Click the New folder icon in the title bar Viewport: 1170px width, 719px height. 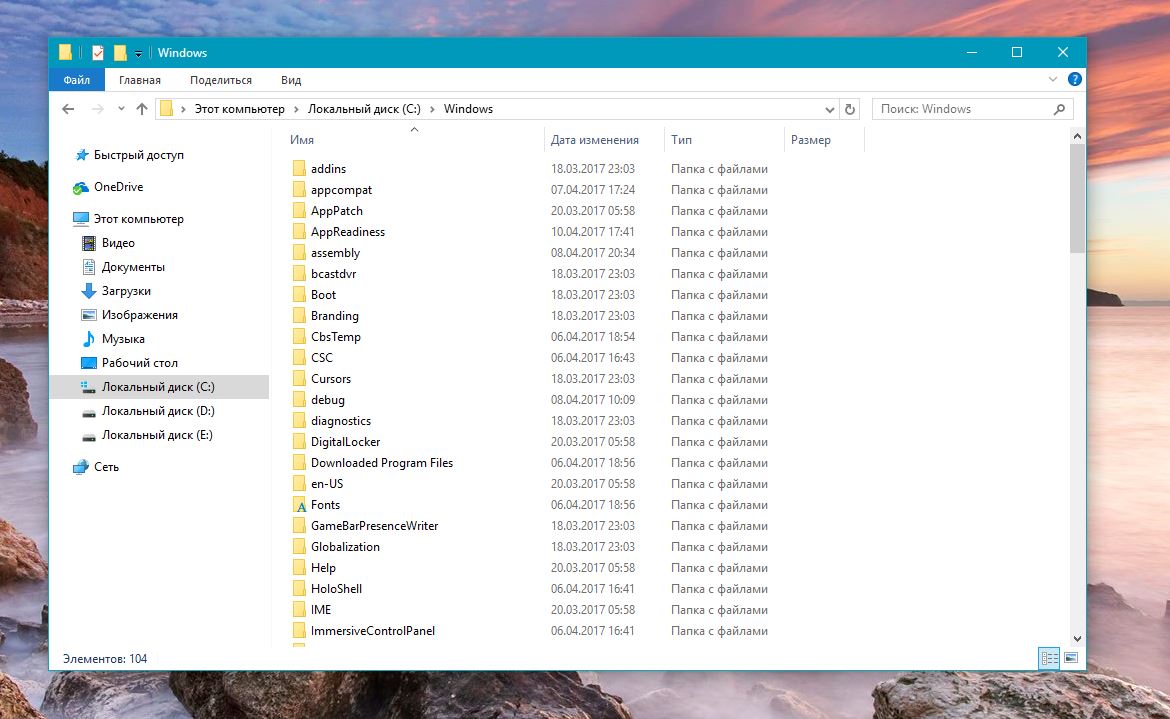click(120, 53)
